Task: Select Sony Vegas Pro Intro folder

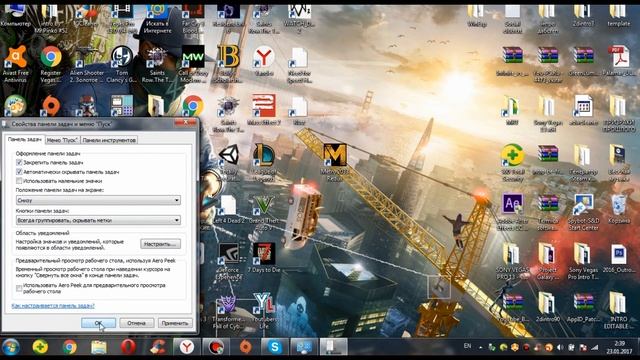Action: pos(583,261)
